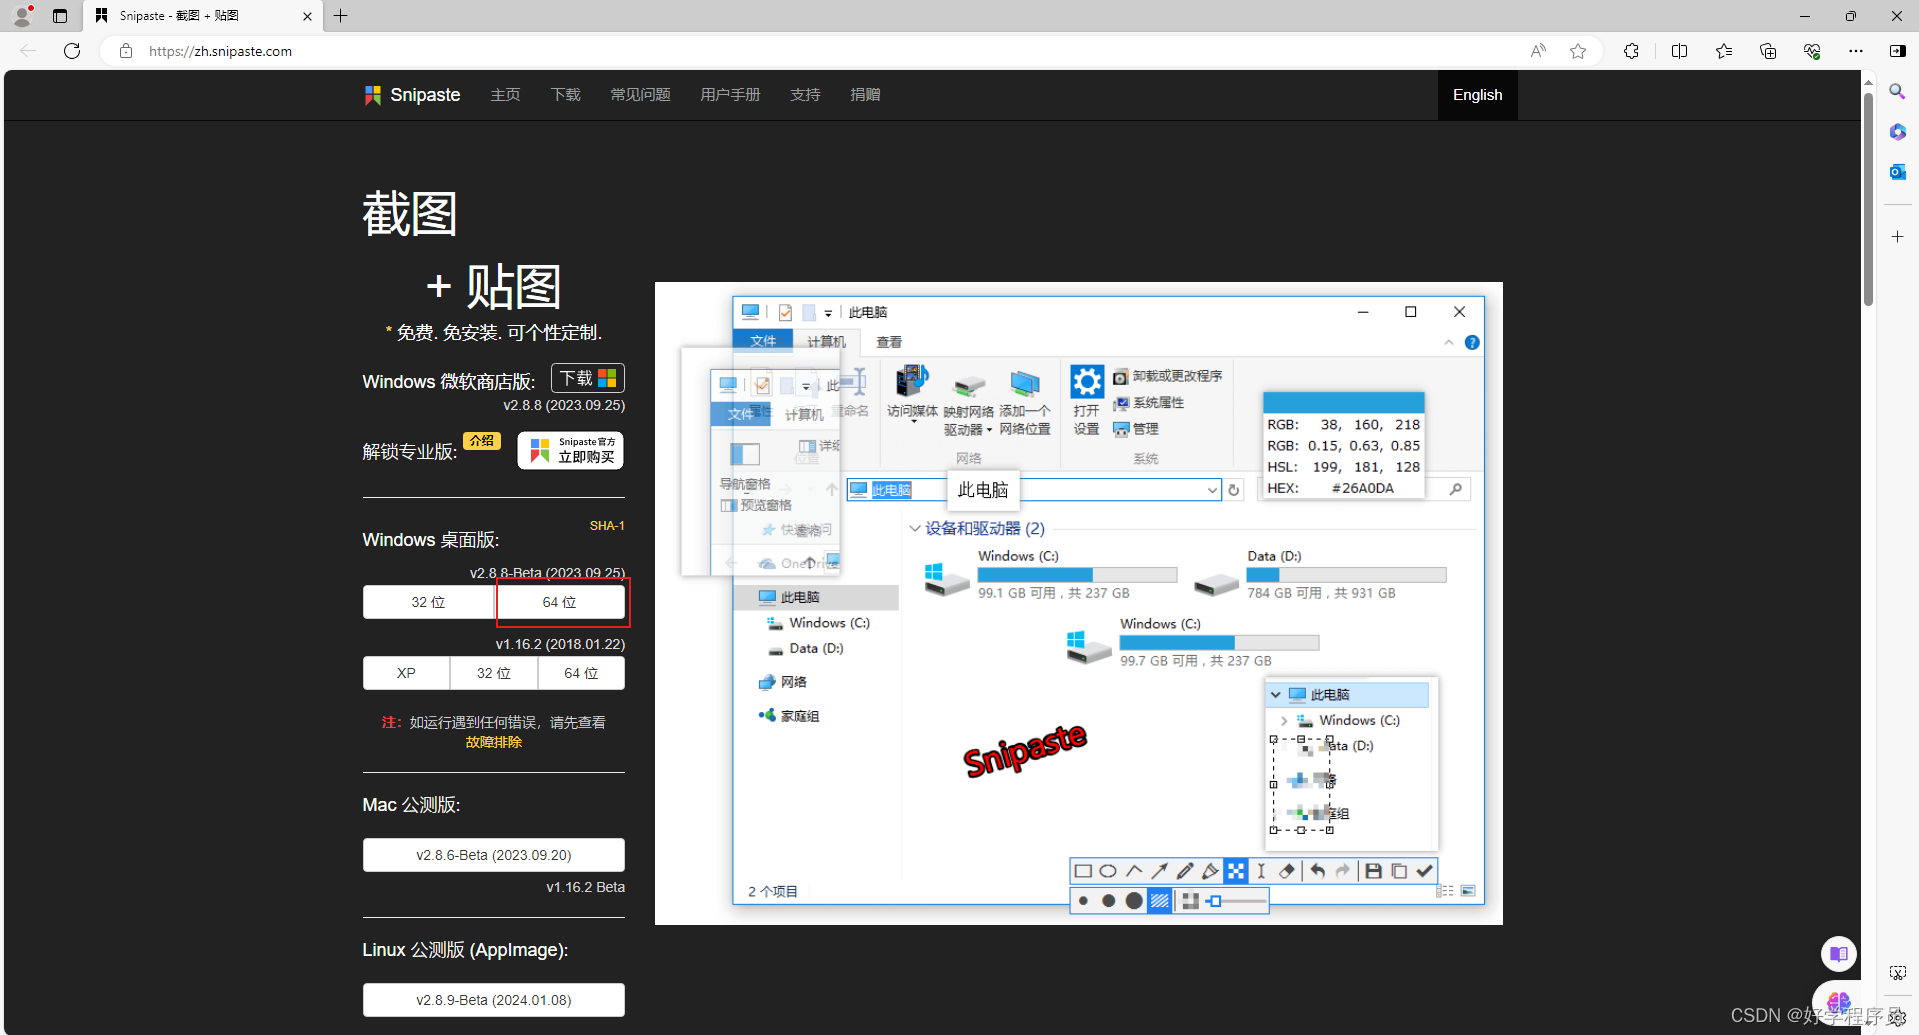Open Browser essentials heart icon
The height and width of the screenshot is (1035, 1919).
tap(1812, 51)
